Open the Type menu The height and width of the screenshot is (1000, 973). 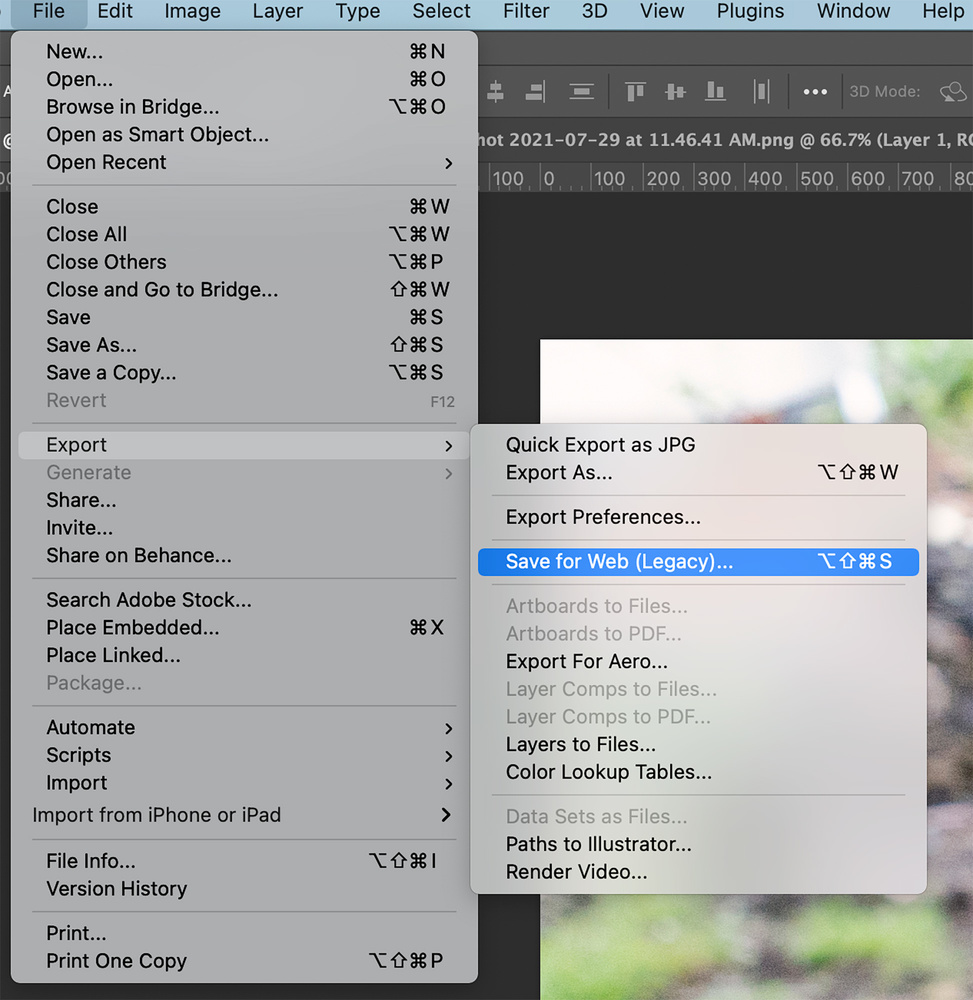pyautogui.click(x=358, y=11)
